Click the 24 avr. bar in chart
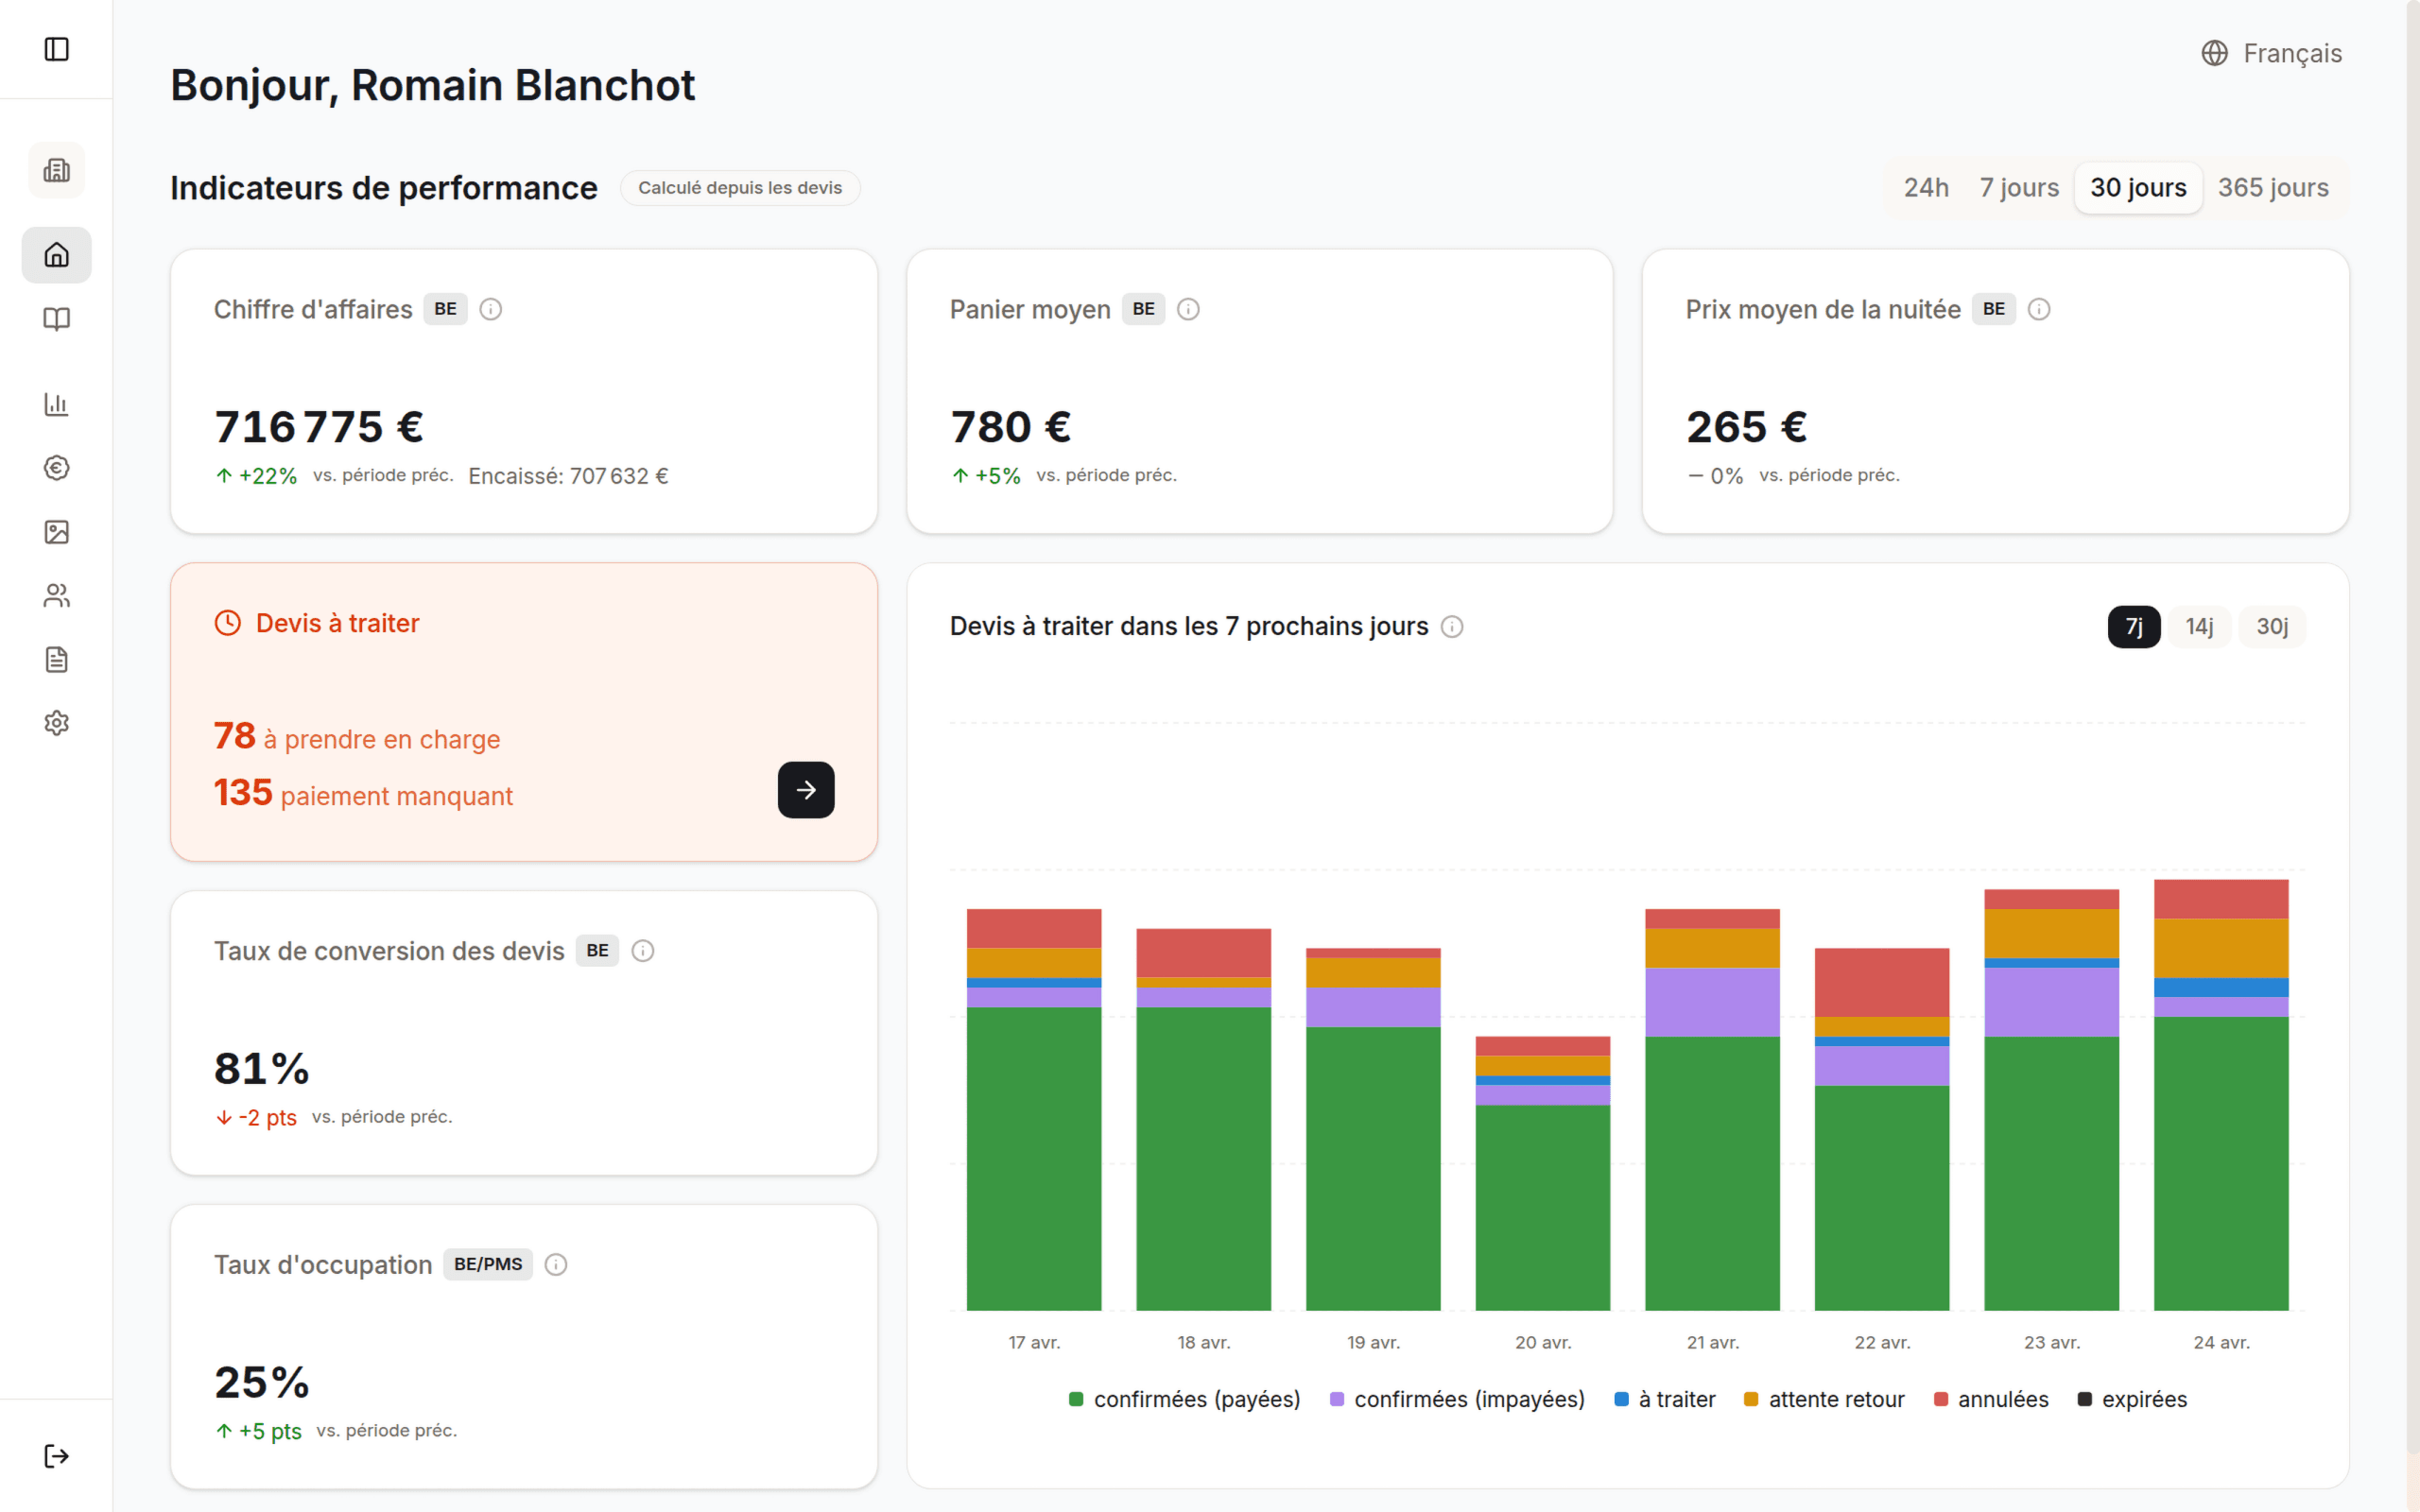 pos(2221,1095)
